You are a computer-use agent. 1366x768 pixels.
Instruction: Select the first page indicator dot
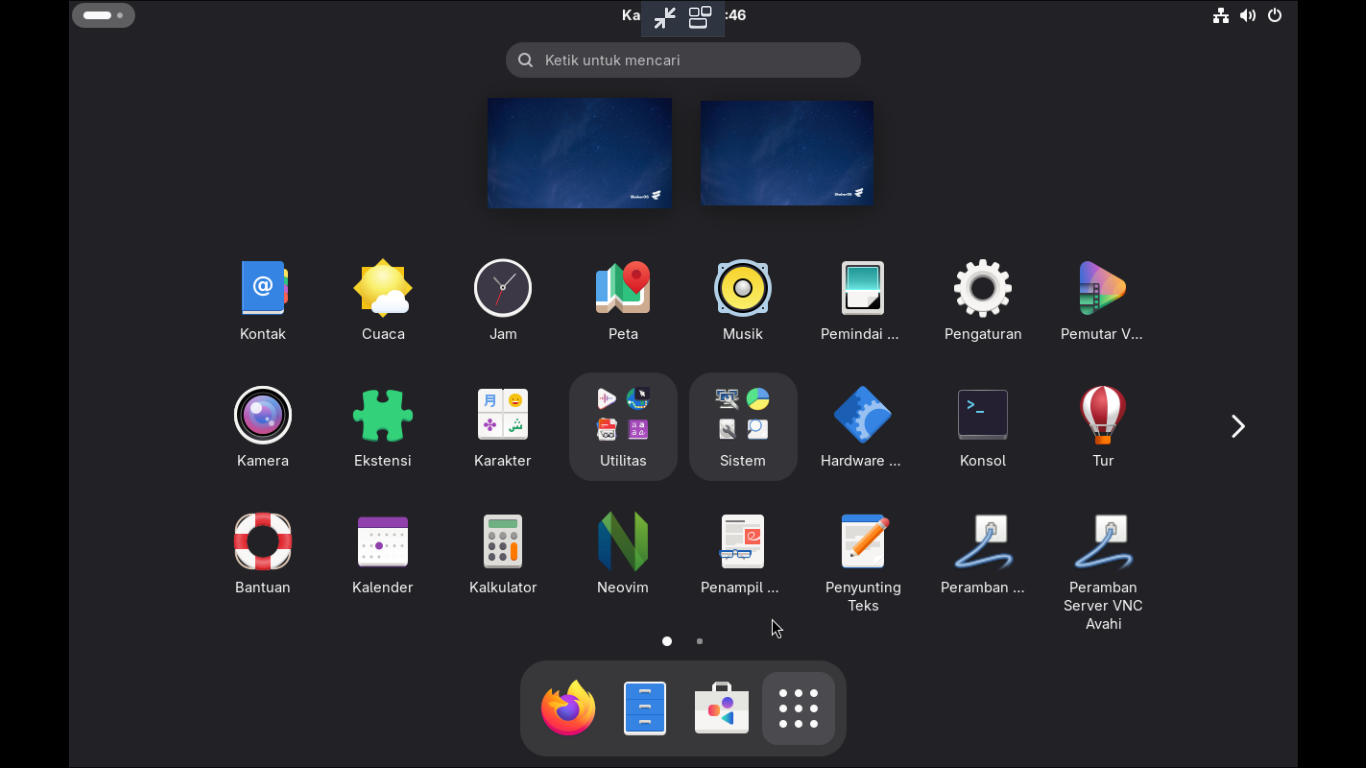[667, 641]
